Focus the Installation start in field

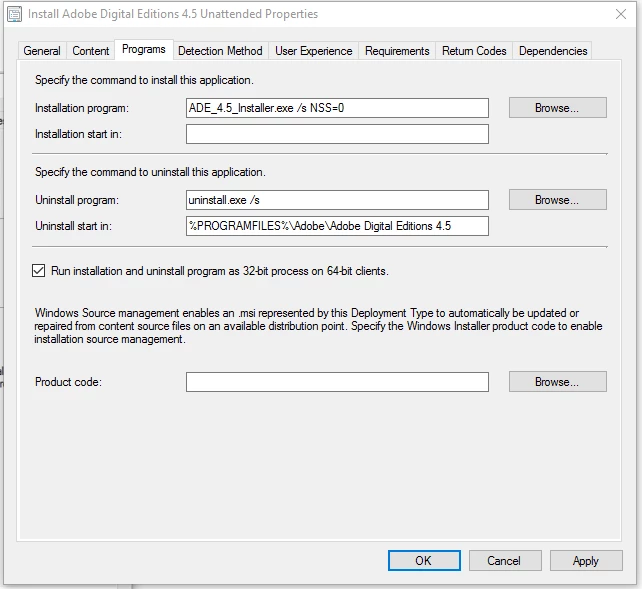(x=337, y=134)
